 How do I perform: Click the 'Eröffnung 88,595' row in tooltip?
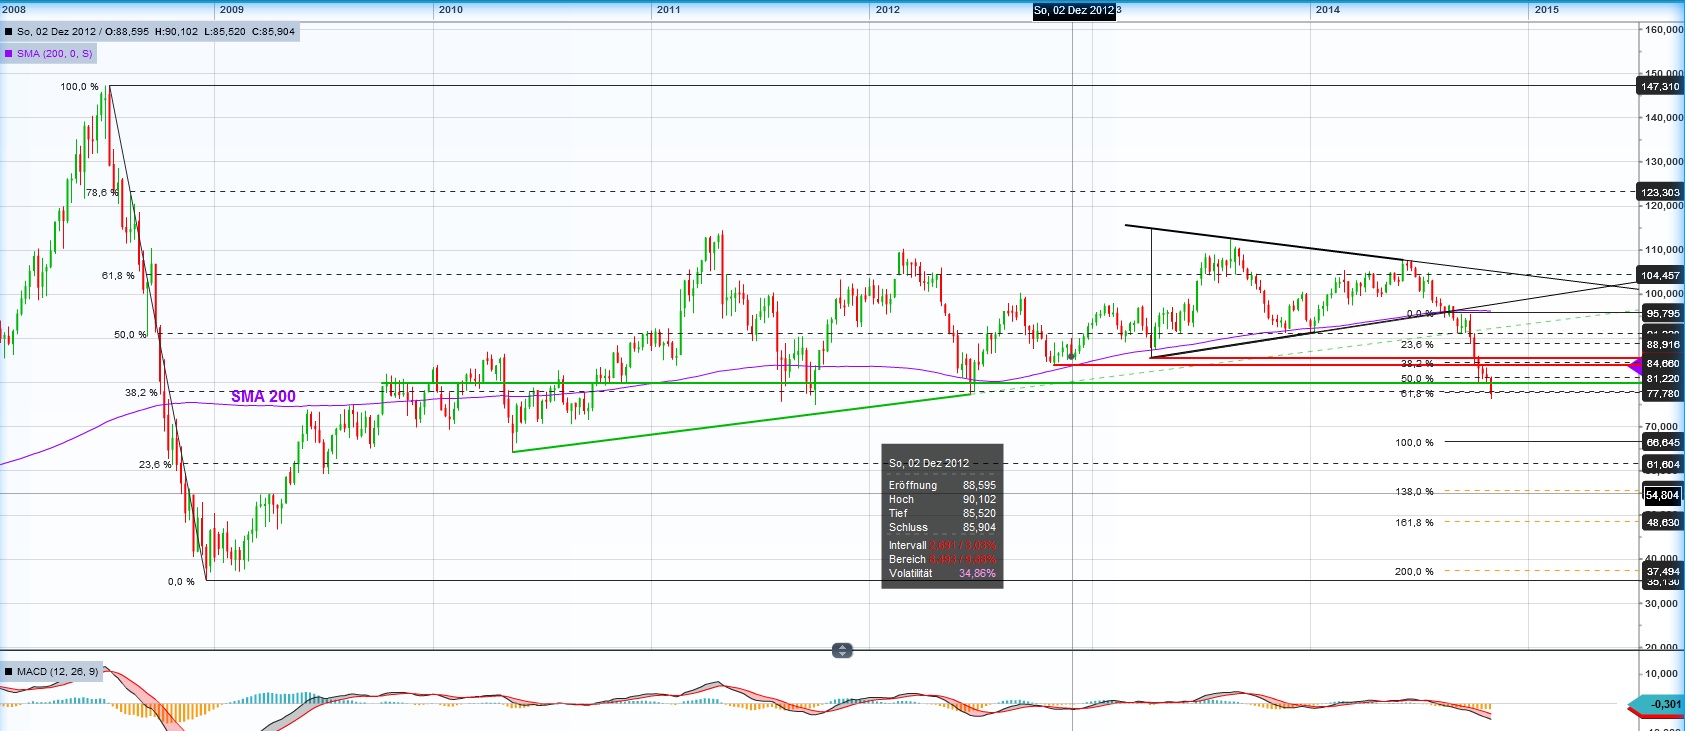[x=942, y=485]
